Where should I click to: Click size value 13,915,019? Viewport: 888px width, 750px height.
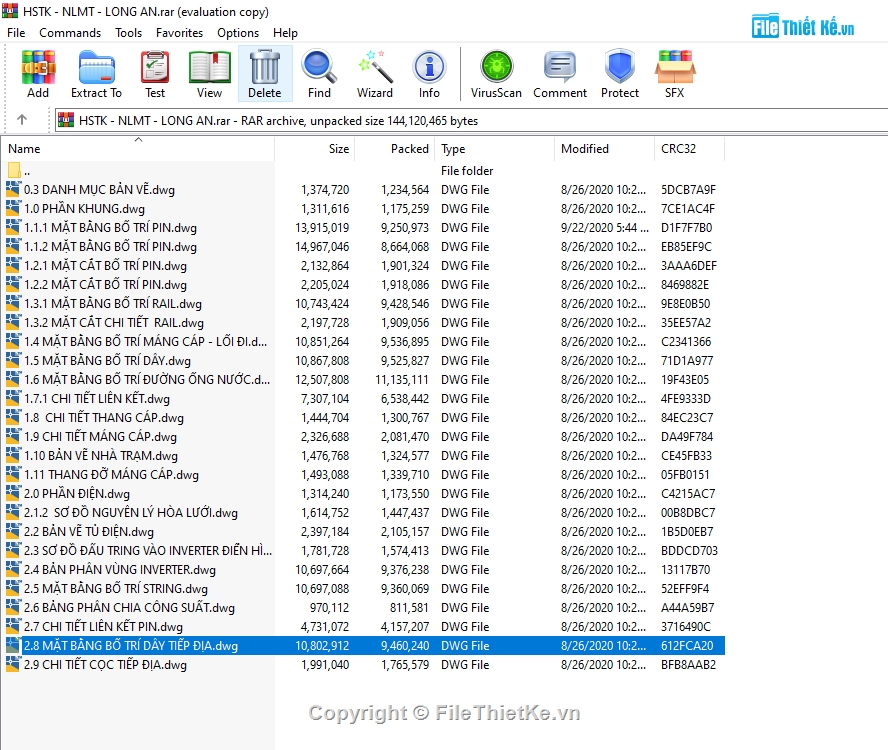(x=322, y=227)
